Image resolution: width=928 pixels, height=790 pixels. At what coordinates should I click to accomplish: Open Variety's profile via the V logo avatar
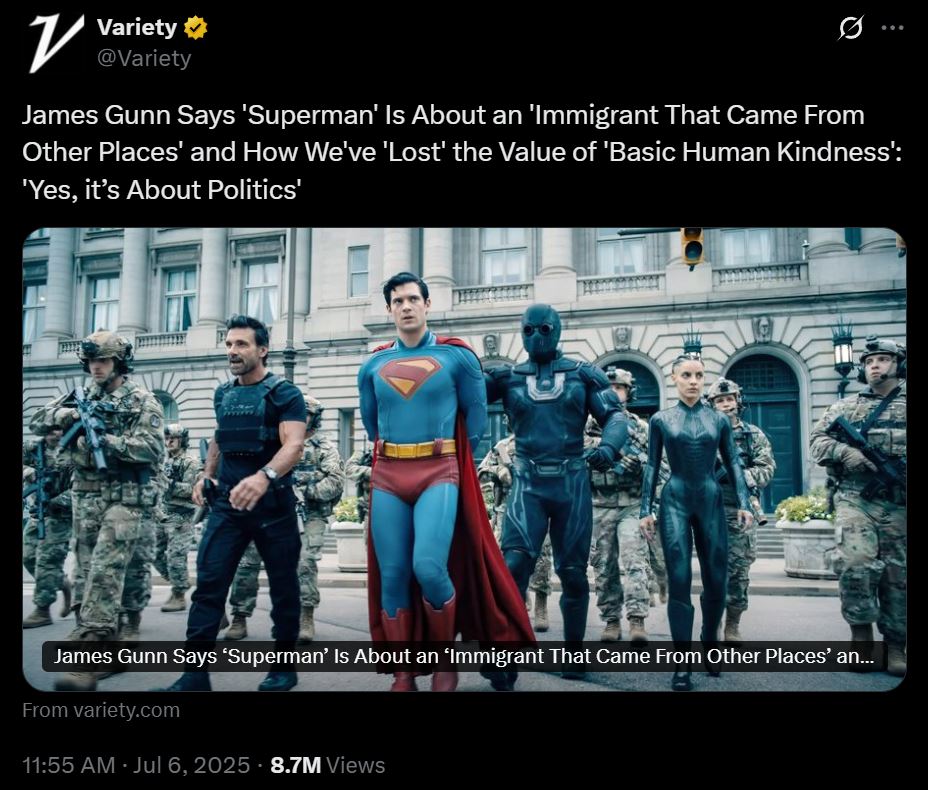[x=54, y=43]
